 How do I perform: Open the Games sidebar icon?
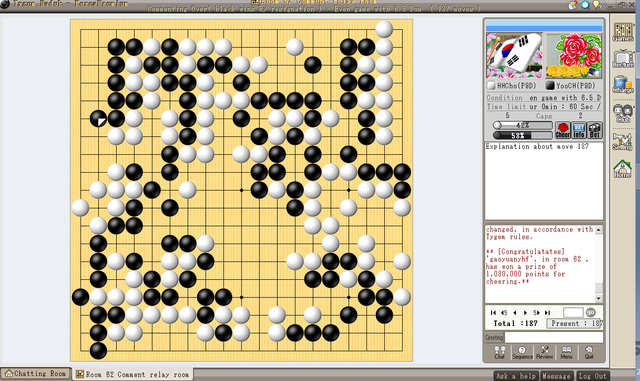pos(623,32)
